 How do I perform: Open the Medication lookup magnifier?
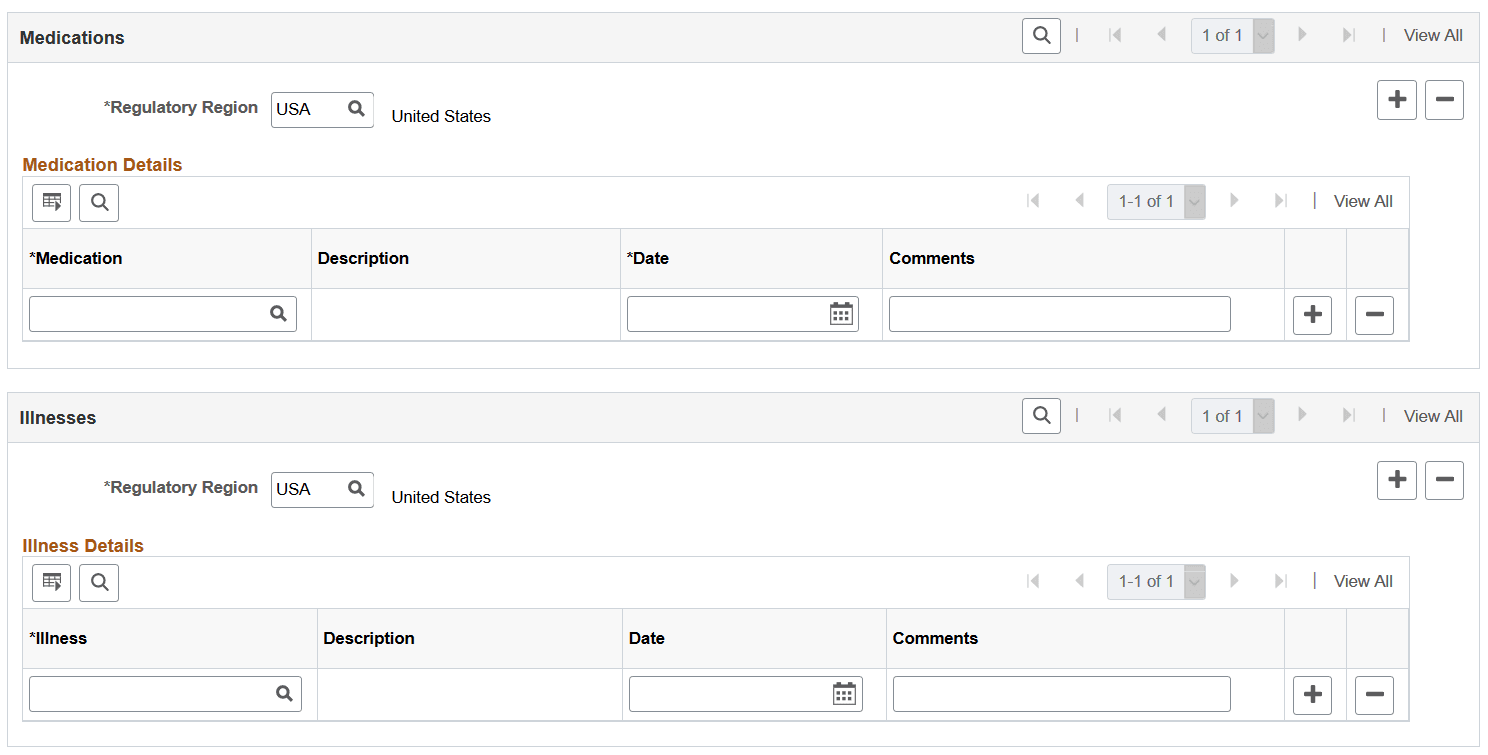[x=278, y=314]
